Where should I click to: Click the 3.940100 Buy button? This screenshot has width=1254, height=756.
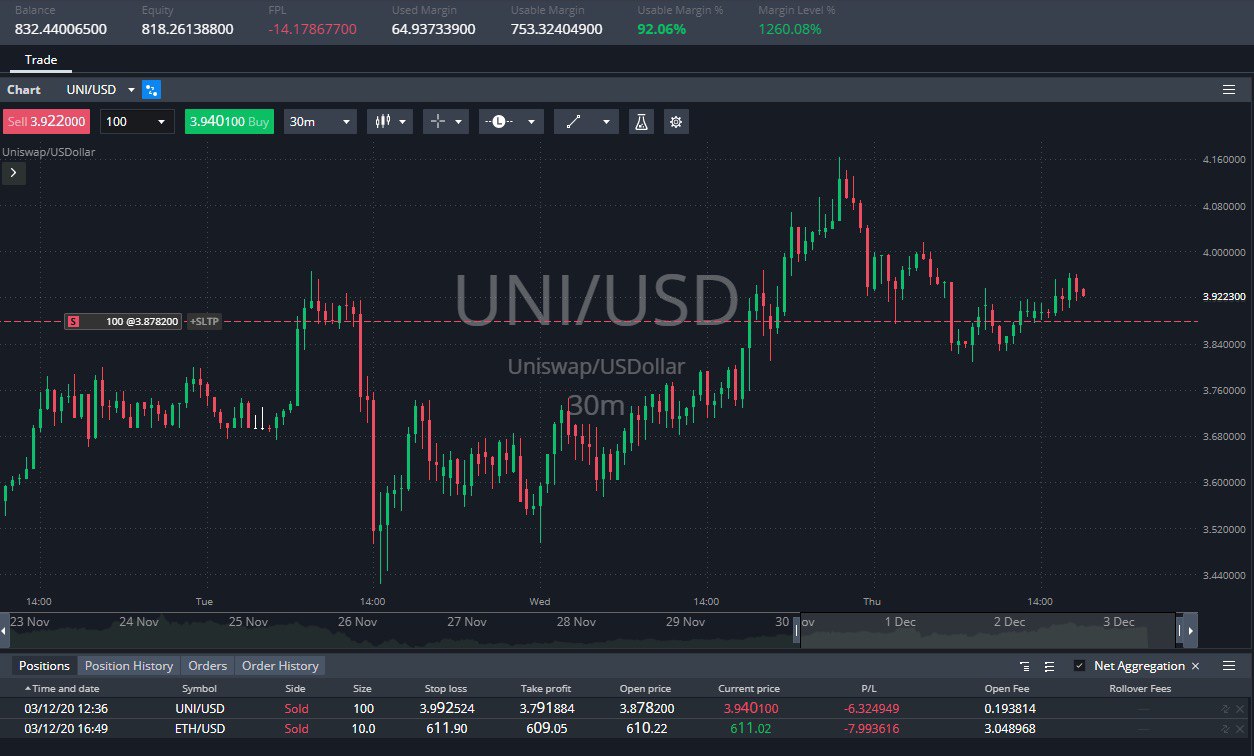click(229, 122)
